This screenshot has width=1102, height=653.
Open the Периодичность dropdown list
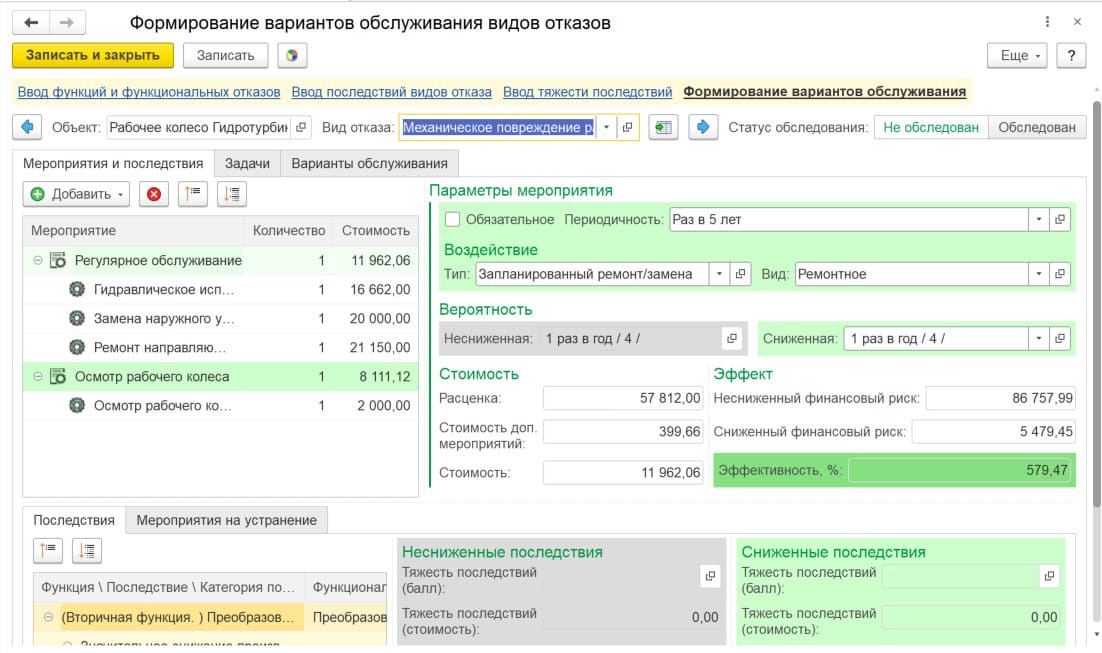click(1039, 219)
